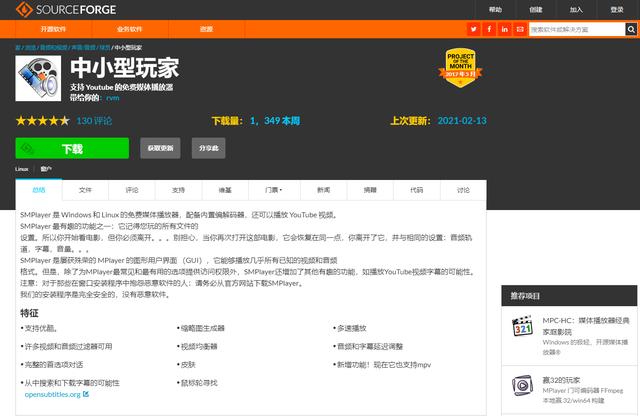Switch to the 代码 tab
640x416 pixels.
pyautogui.click(x=417, y=190)
